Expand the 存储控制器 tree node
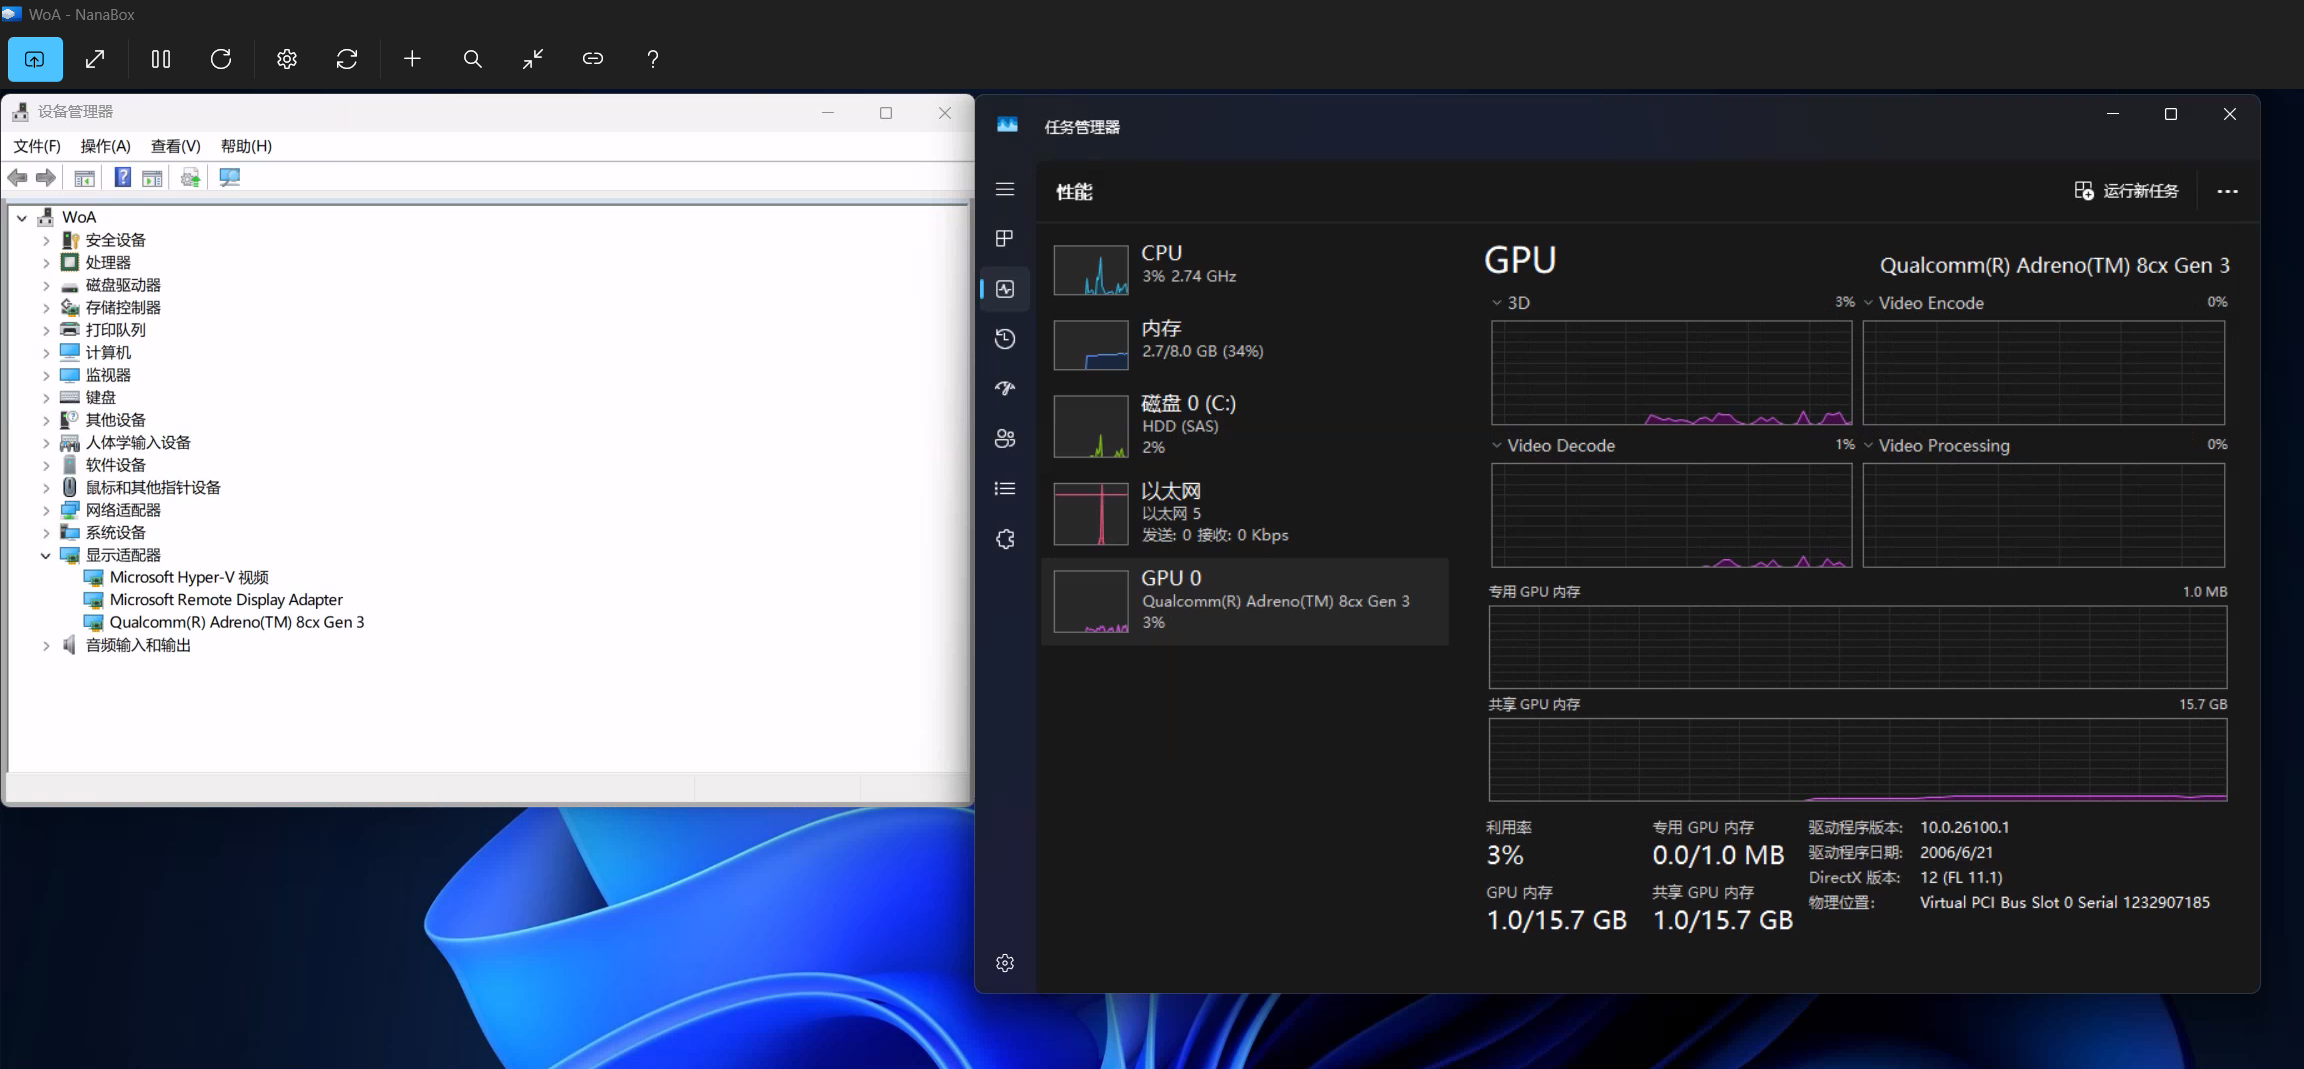The width and height of the screenshot is (2304, 1069). [46, 308]
